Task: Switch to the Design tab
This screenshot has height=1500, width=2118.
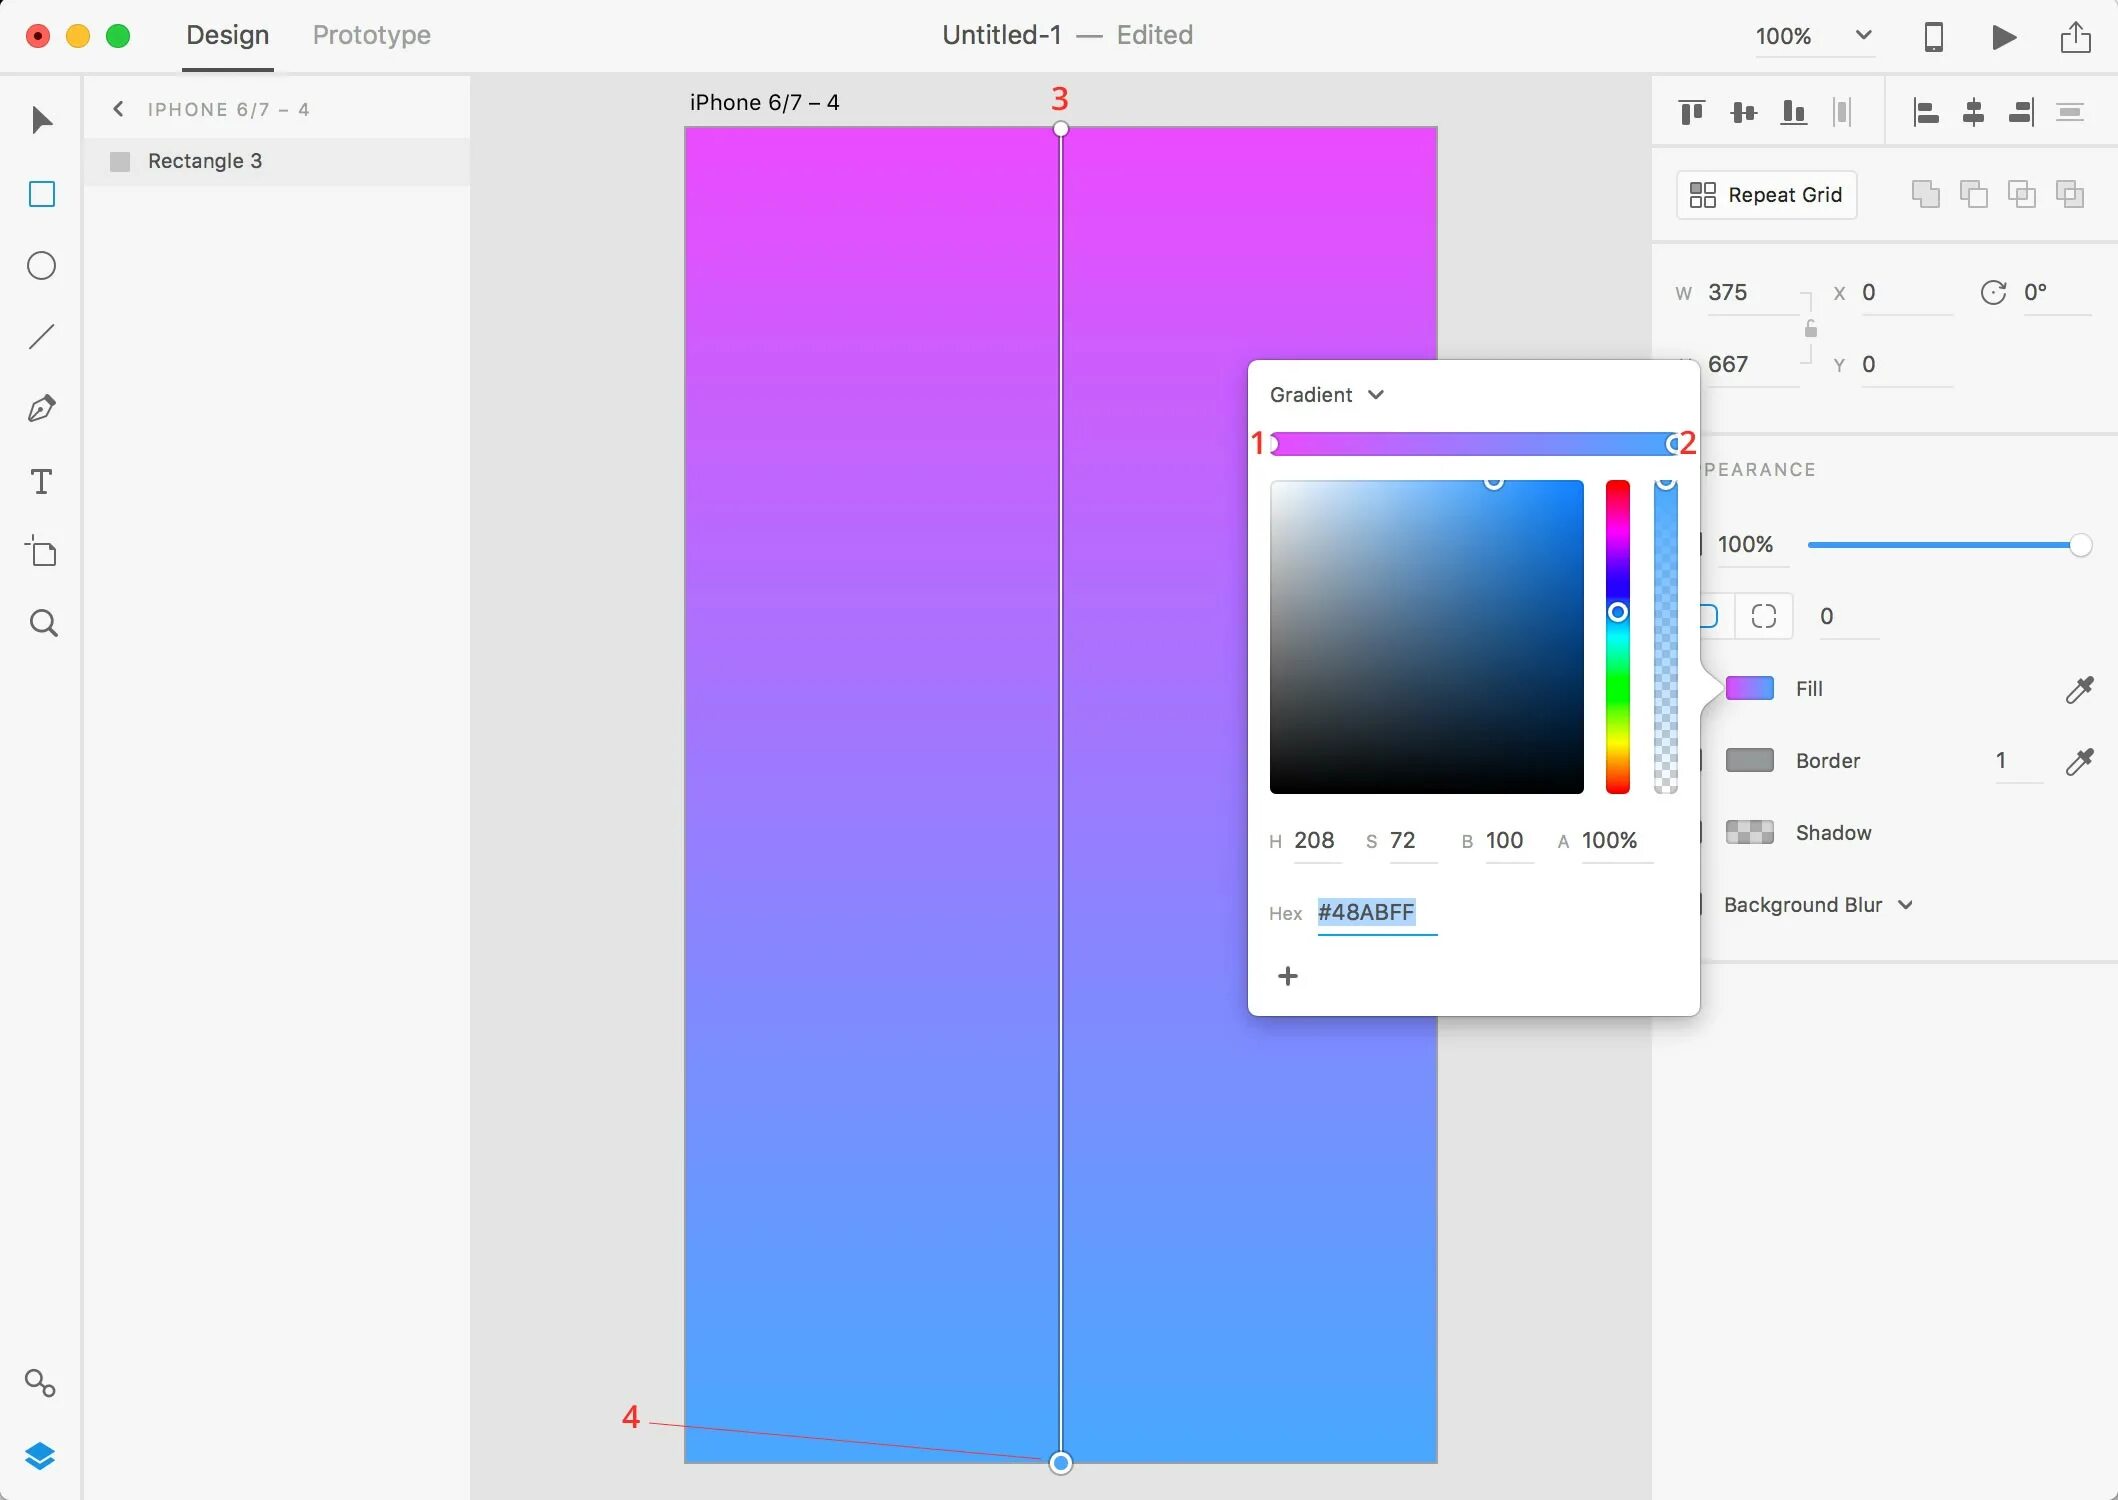Action: pos(227,35)
